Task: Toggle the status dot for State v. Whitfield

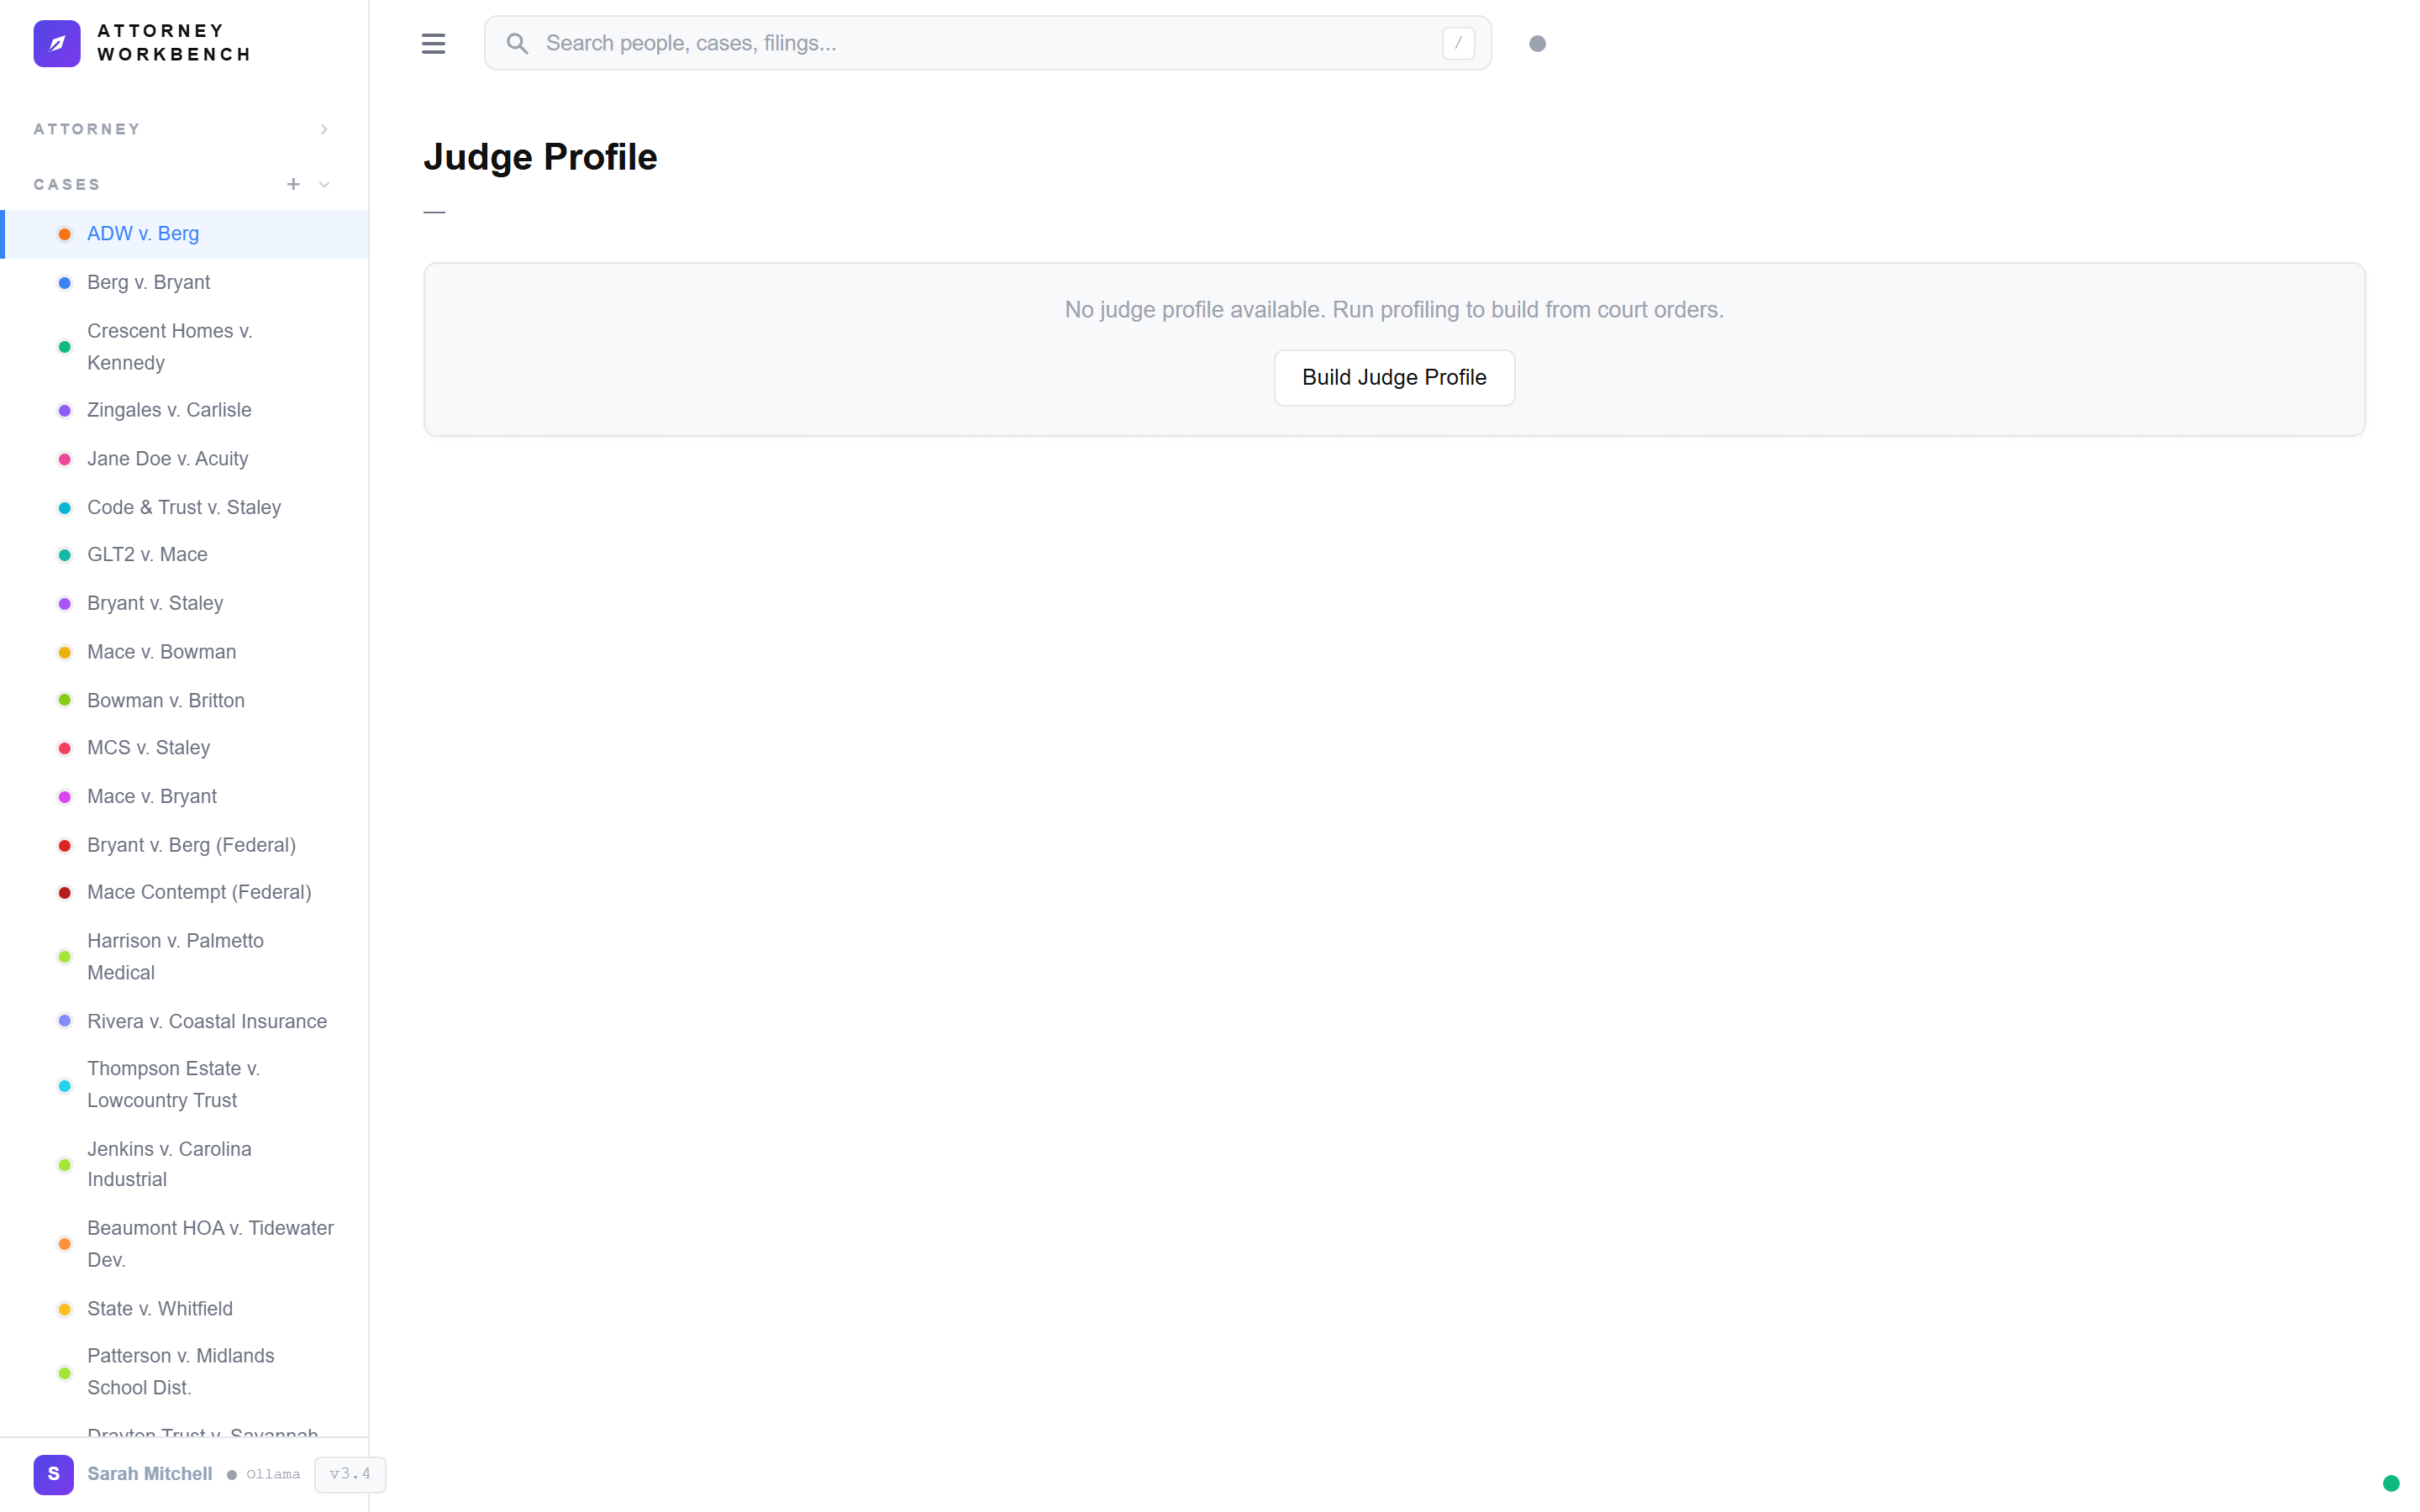Action: (x=65, y=1308)
